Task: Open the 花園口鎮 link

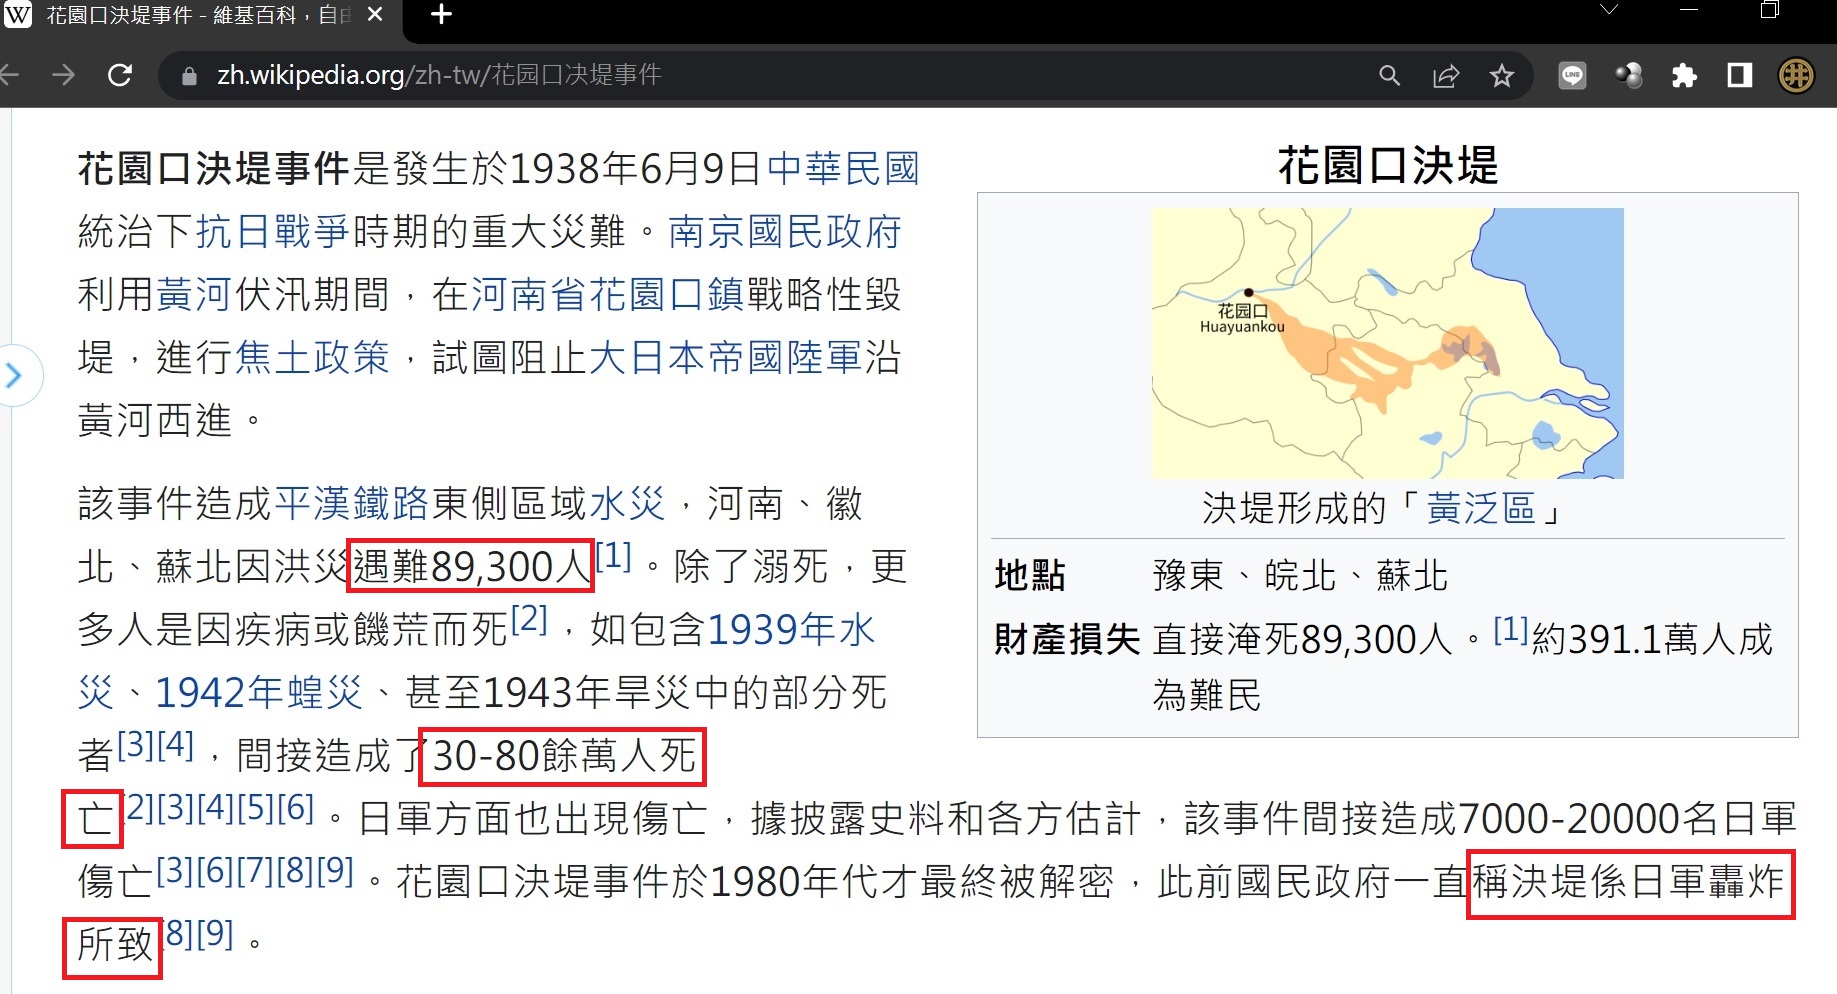Action: click(x=667, y=295)
